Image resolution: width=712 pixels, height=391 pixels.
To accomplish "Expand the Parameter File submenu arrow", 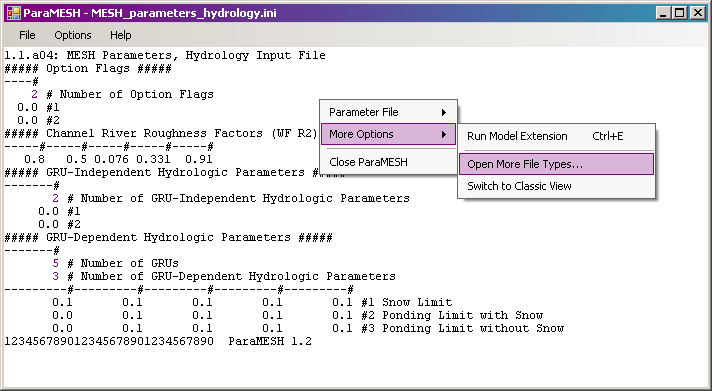I will (x=444, y=112).
